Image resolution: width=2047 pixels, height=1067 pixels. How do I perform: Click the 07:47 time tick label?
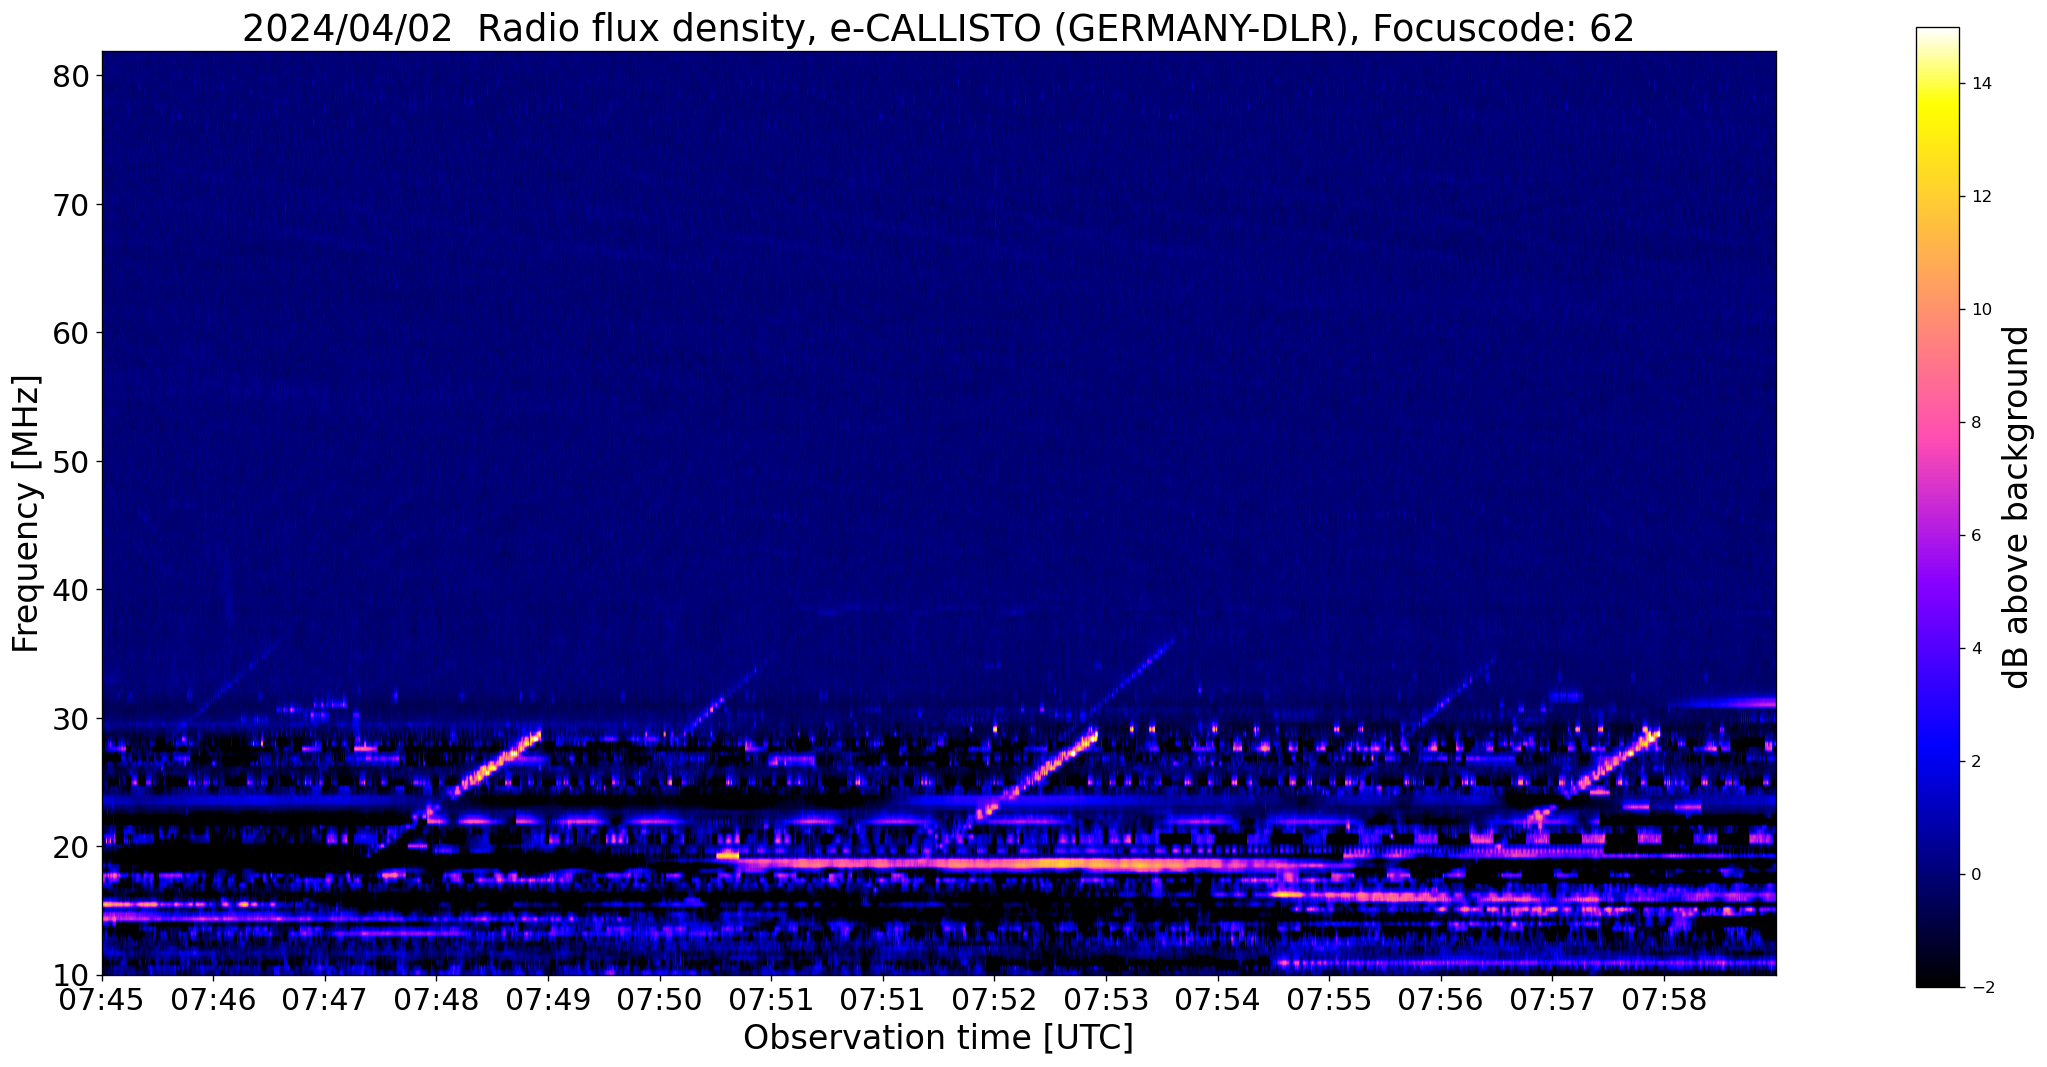pyautogui.click(x=325, y=1000)
